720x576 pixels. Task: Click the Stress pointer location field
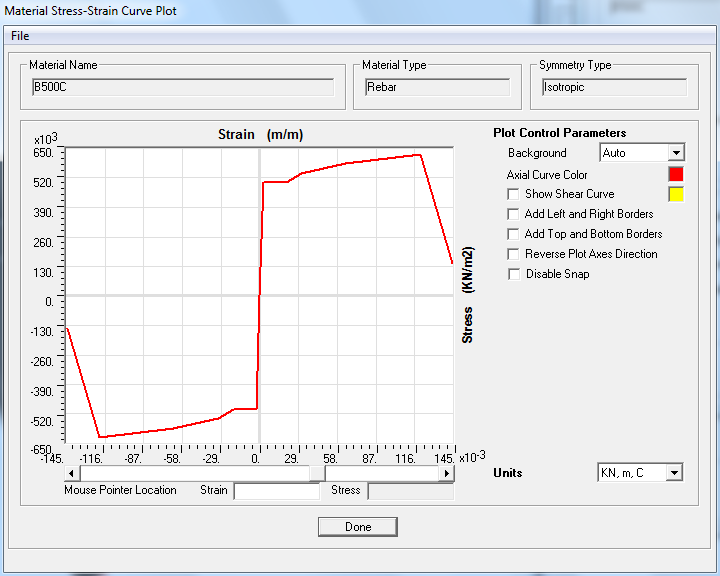pos(411,491)
